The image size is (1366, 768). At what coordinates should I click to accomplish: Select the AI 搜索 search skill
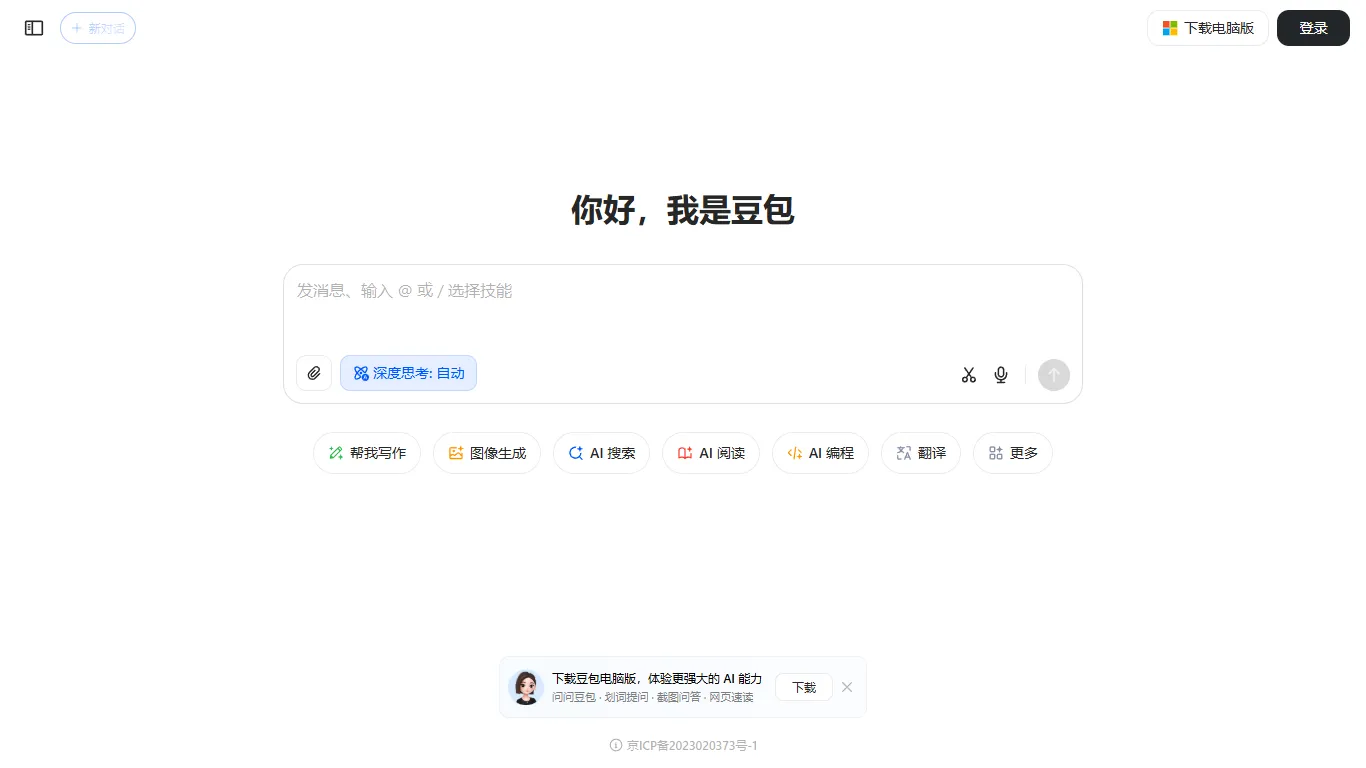pyautogui.click(x=601, y=452)
